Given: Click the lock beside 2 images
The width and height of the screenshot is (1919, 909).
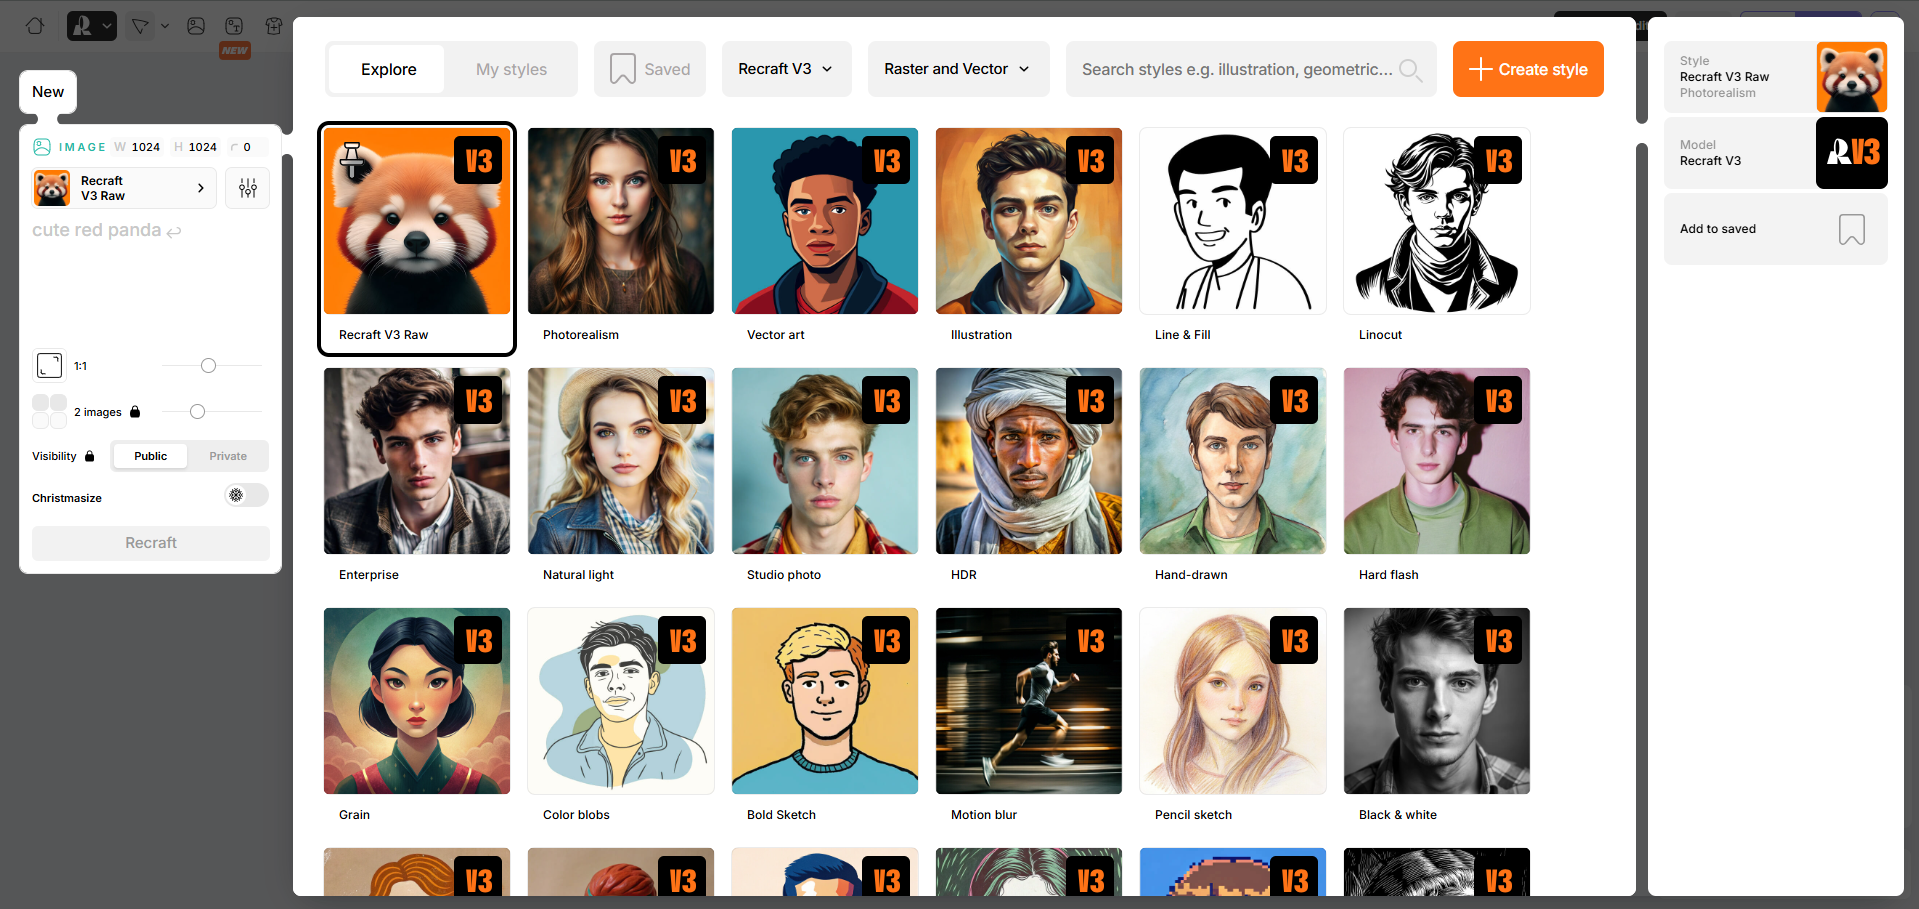Looking at the screenshot, I should pos(135,412).
